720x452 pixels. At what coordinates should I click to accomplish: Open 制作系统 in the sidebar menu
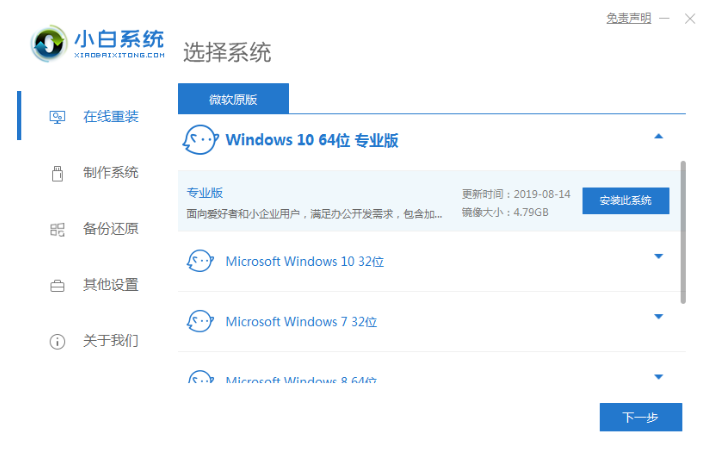click(x=110, y=173)
